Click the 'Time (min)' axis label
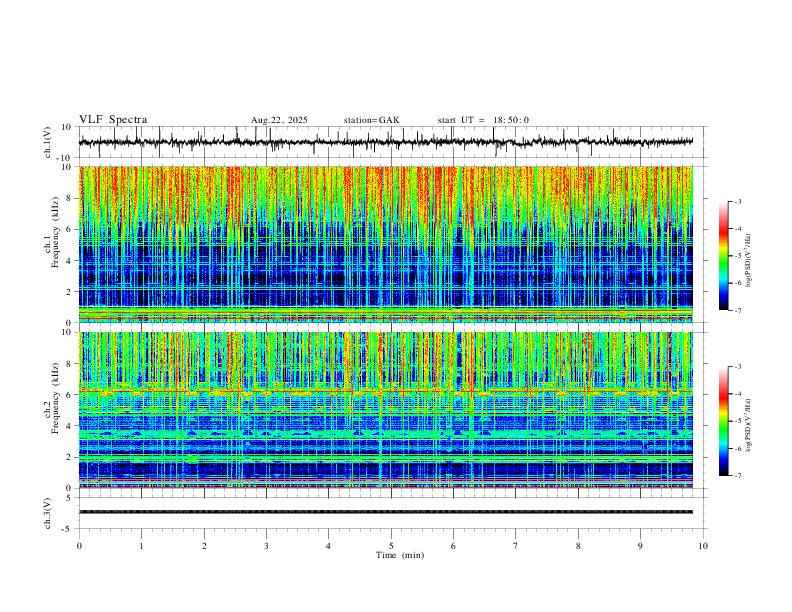Screen dimensions: 792x612 point(400,555)
